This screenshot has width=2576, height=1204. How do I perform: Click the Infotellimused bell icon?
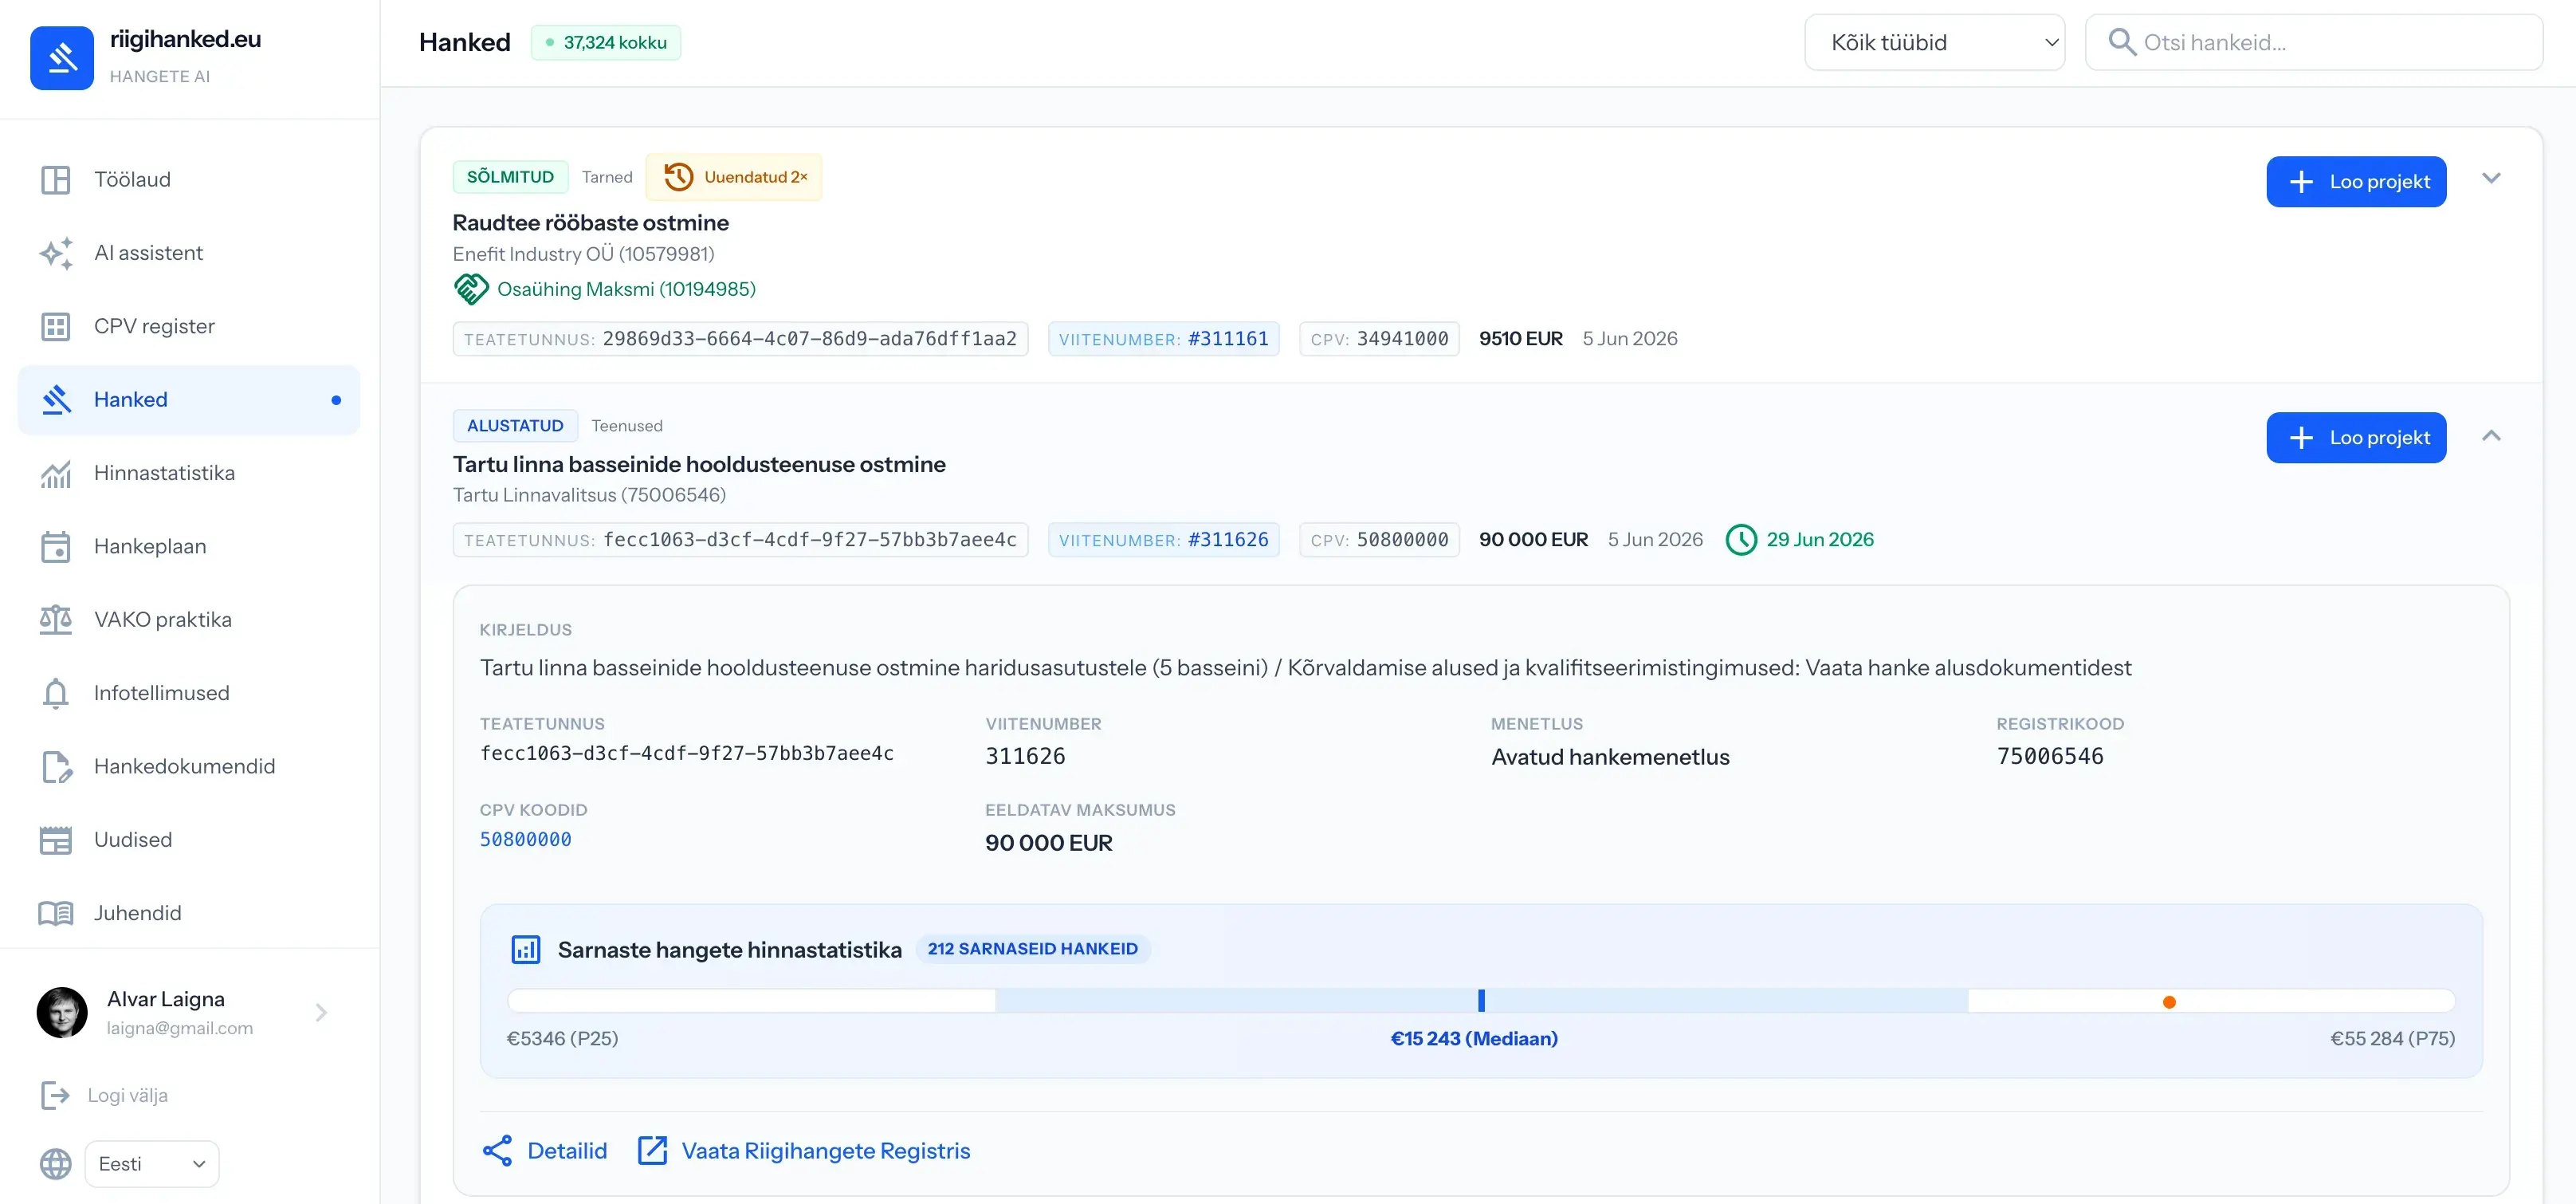tap(56, 694)
